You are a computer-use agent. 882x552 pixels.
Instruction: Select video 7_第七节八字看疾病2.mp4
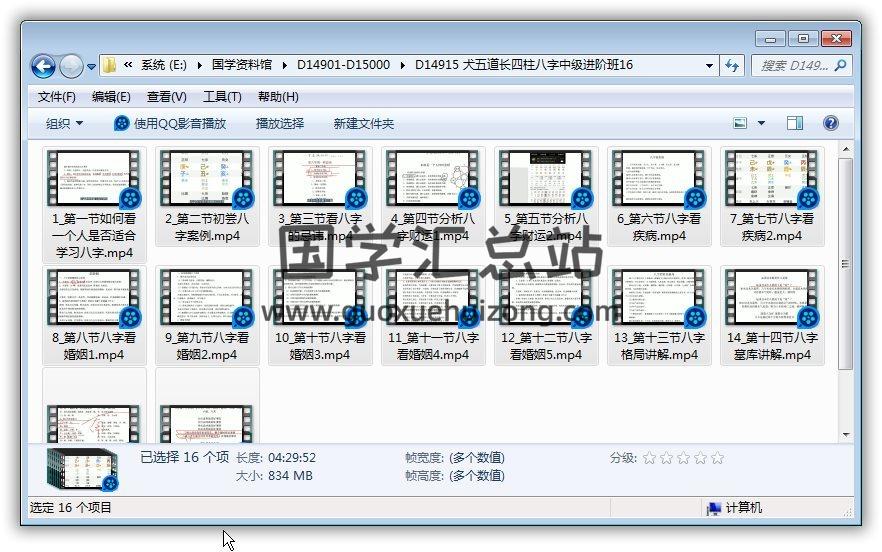(772, 196)
